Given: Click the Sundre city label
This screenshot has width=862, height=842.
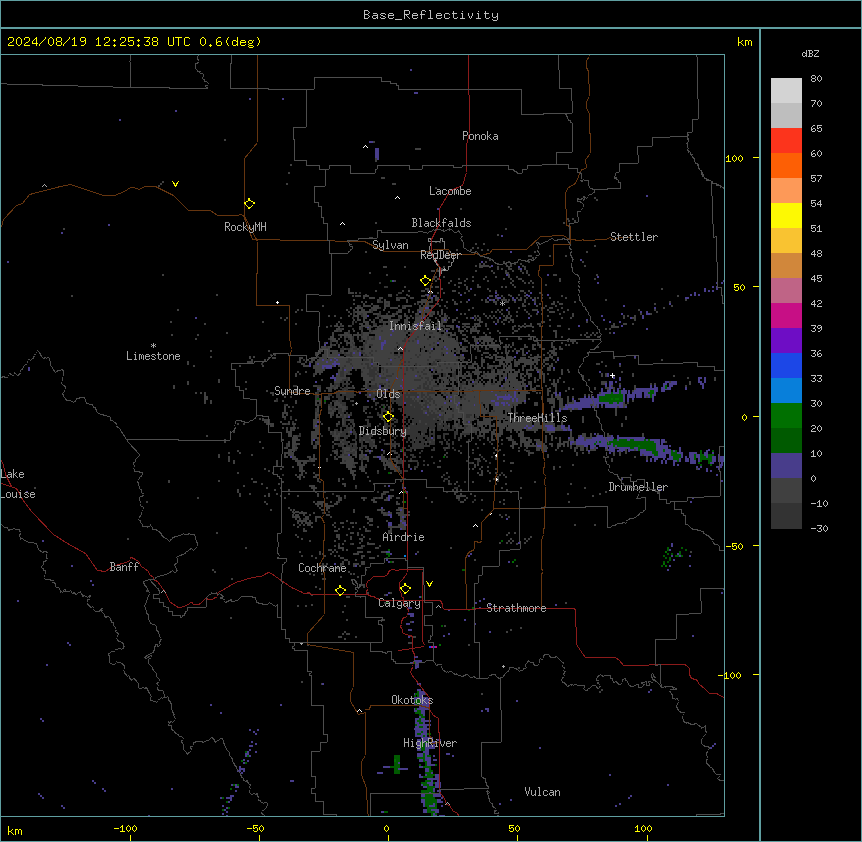Looking at the screenshot, I should click(292, 391).
